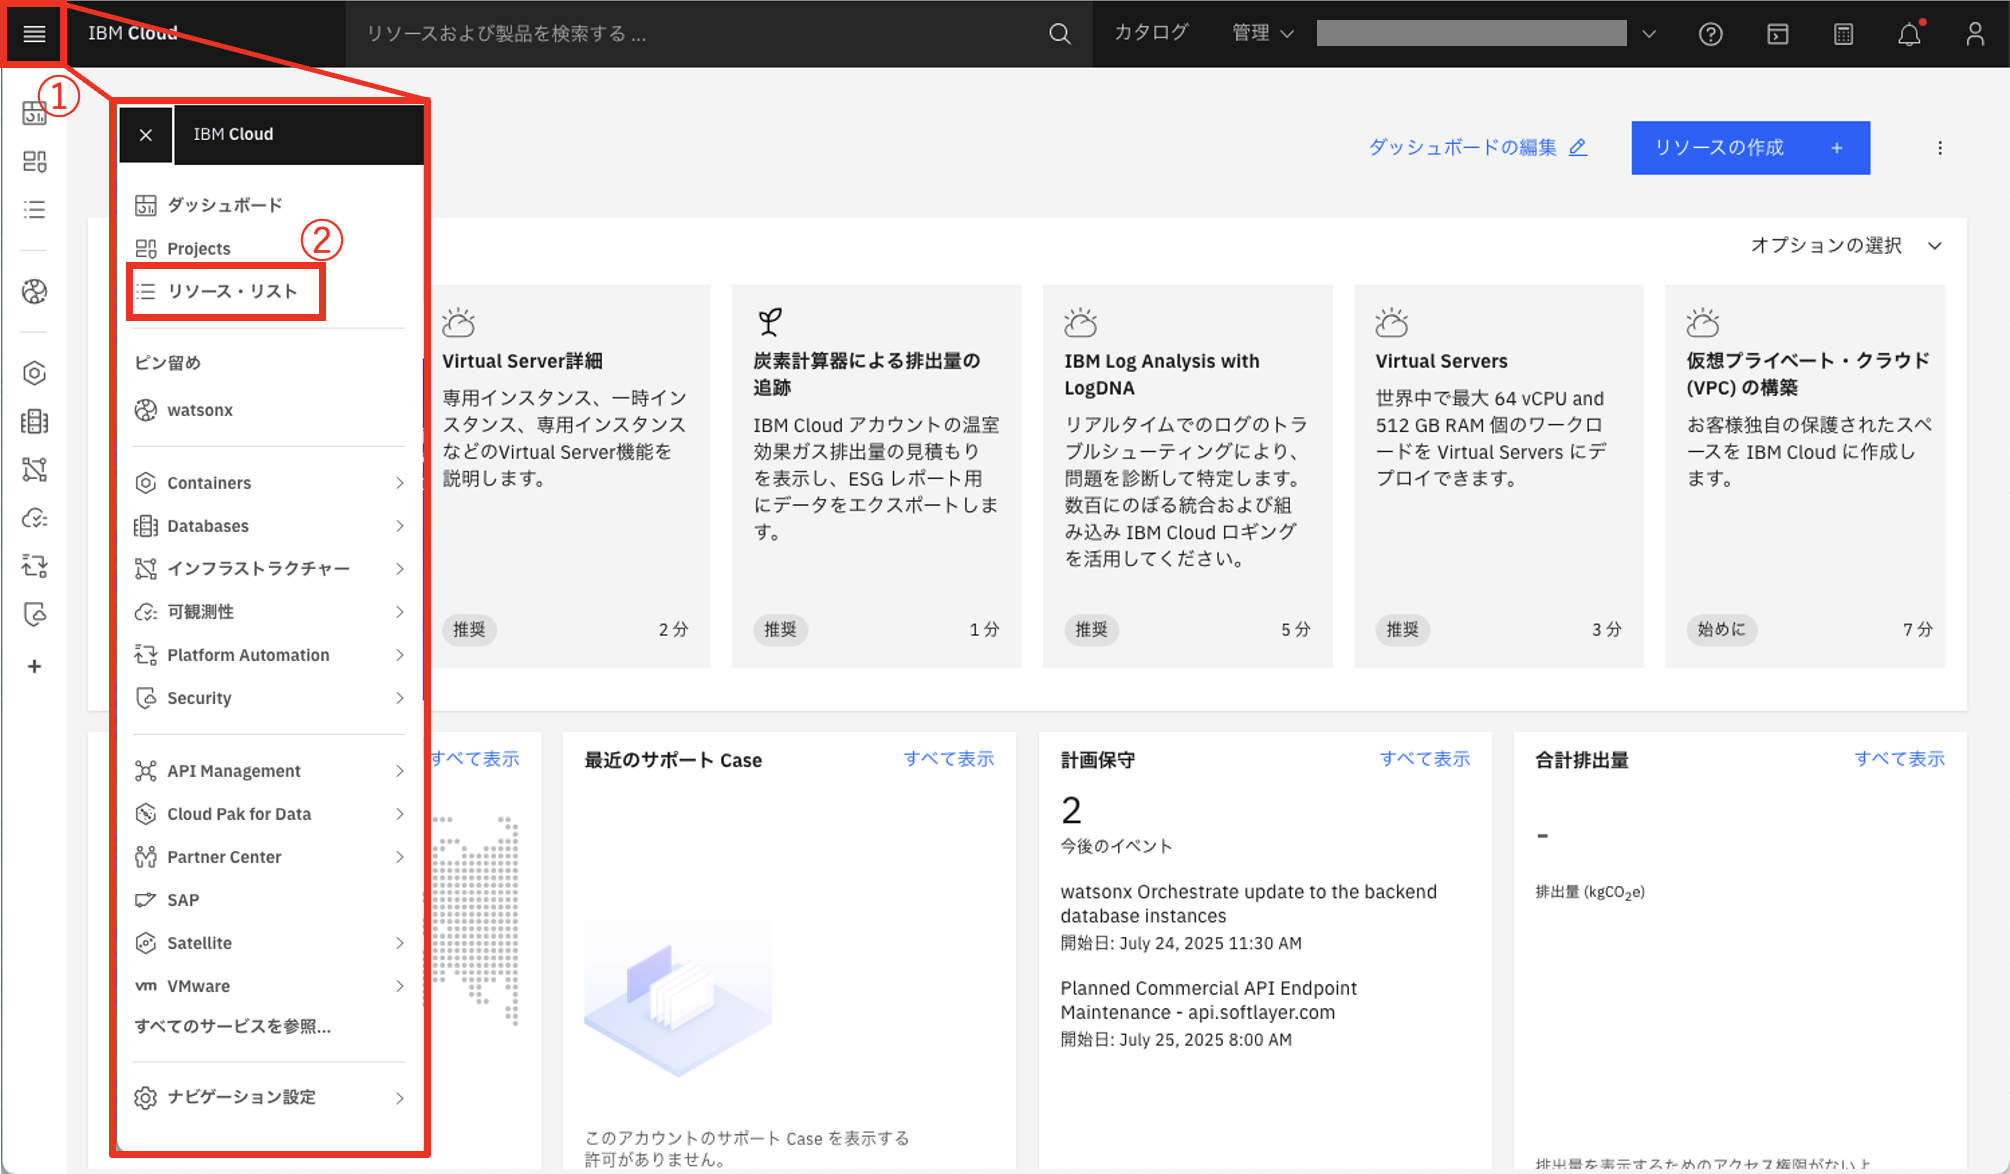Select the dashboard icon in left sidebar

click(34, 113)
